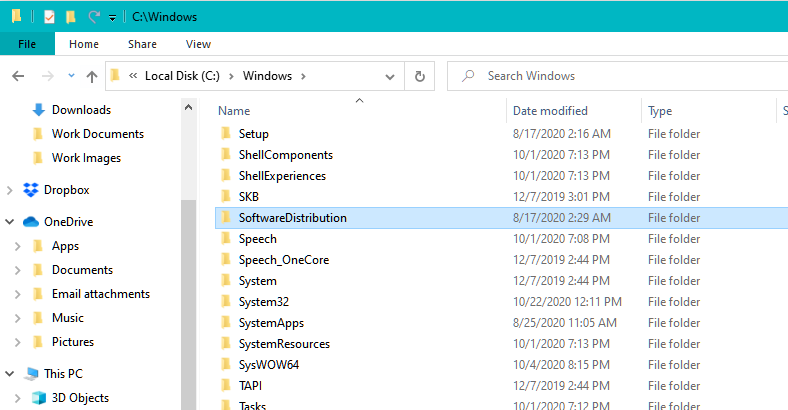Switch to the Home ribbon tab
The height and width of the screenshot is (410, 788).
(x=84, y=44)
